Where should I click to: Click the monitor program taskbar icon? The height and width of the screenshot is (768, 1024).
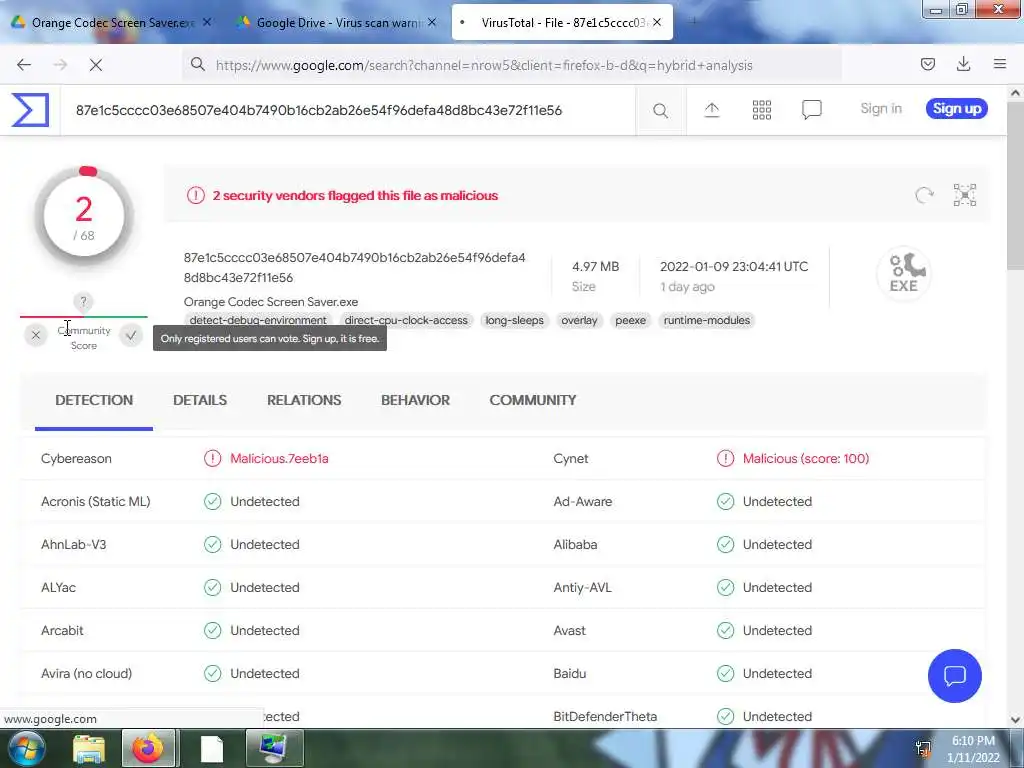pyautogui.click(x=274, y=748)
